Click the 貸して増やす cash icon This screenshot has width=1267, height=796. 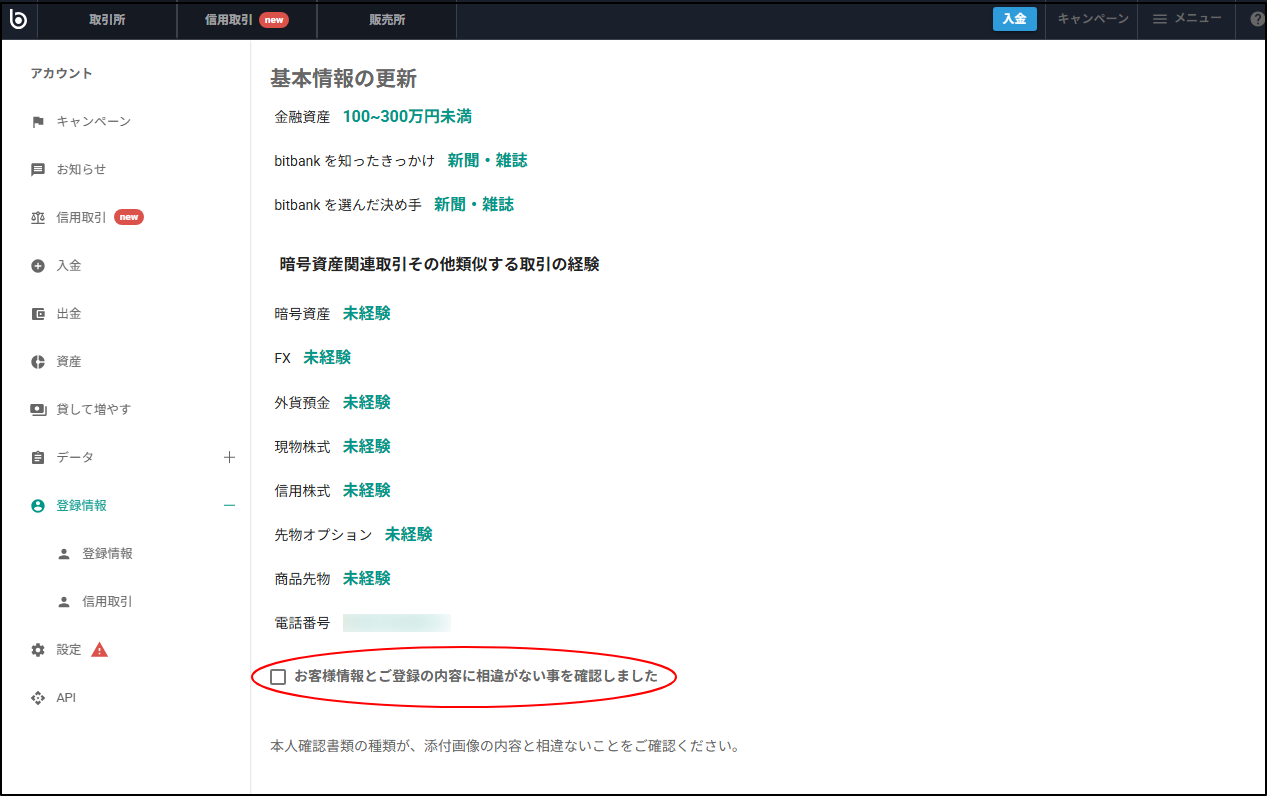point(38,410)
